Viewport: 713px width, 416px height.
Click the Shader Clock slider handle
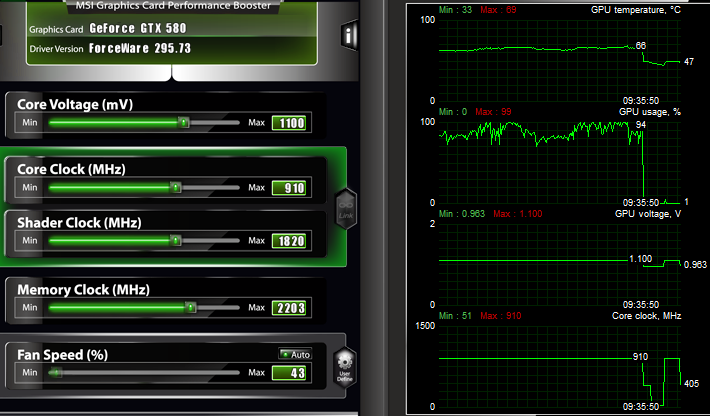click(176, 241)
